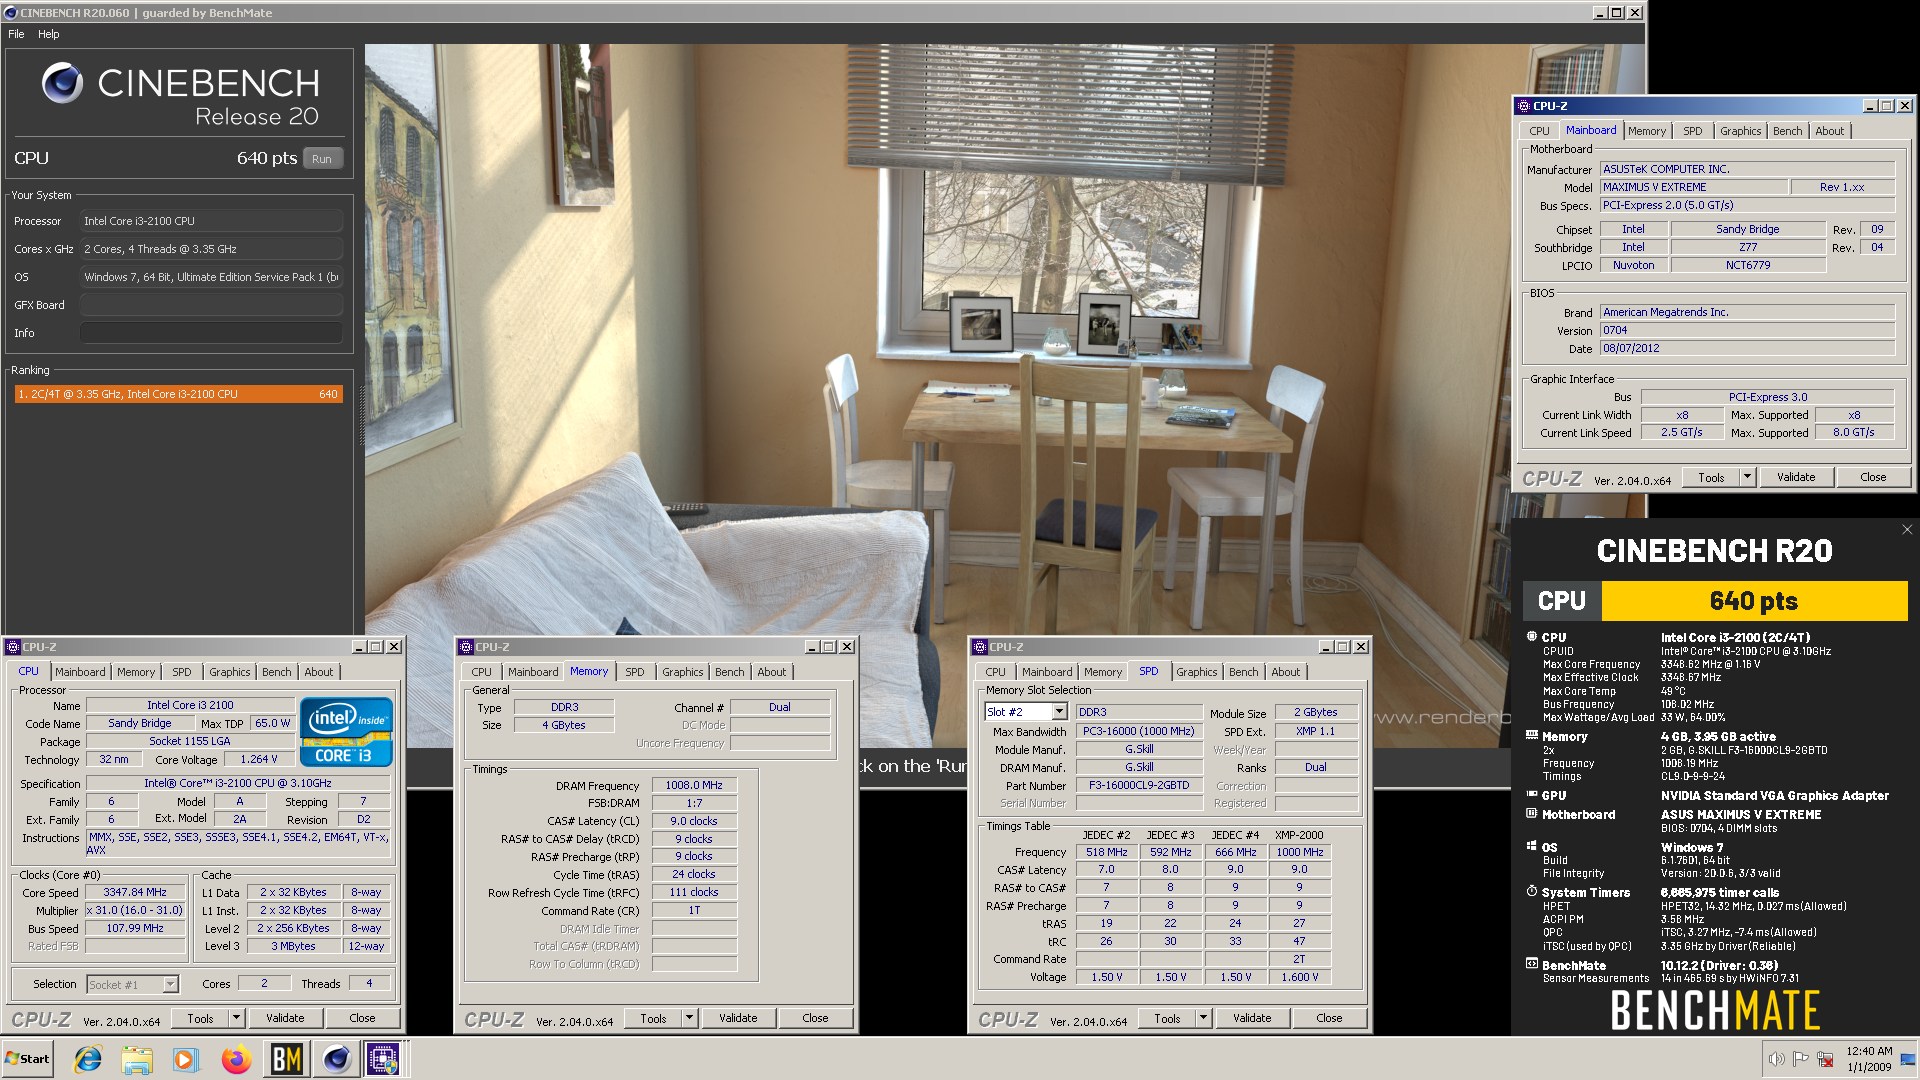Click the Max Bandwidth PC3-16000 (1000 MHz) field
Image resolution: width=1920 pixels, height=1080 pixels.
click(1139, 731)
